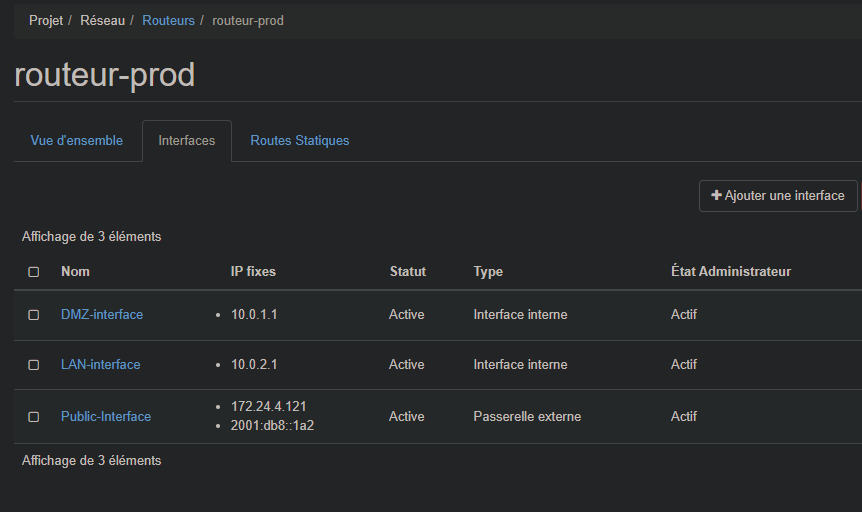Screen dimensions: 862x512
Task: Click the Public-Interface link
Action: coord(106,417)
